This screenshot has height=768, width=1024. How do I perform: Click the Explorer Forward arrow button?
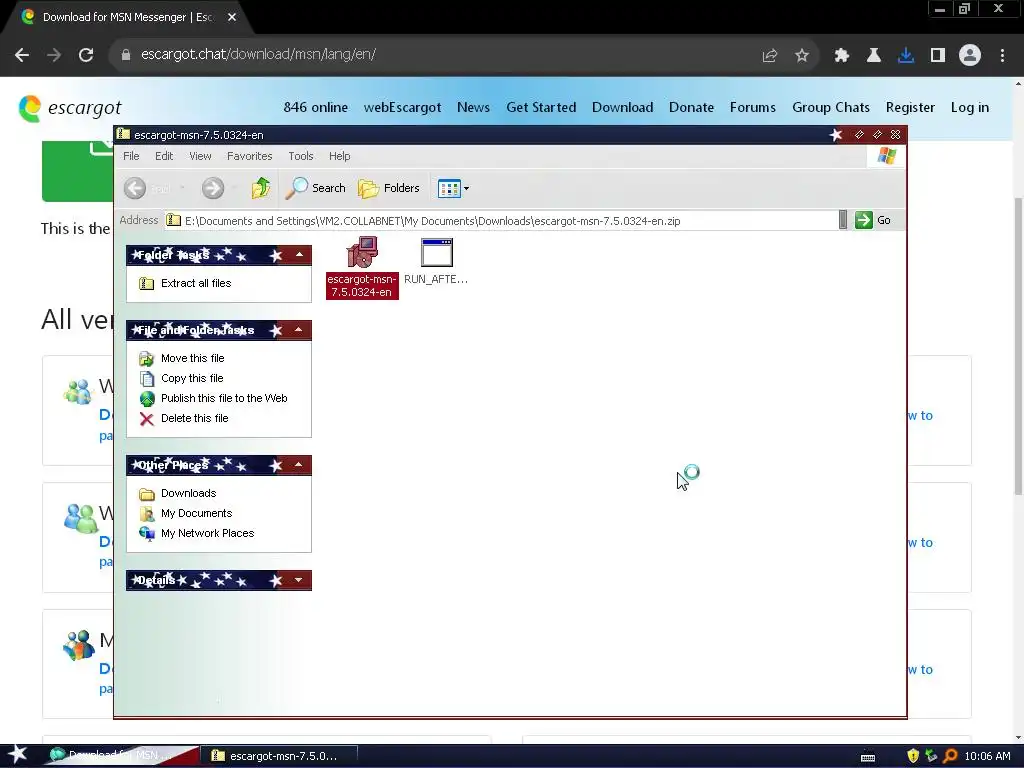click(x=212, y=188)
